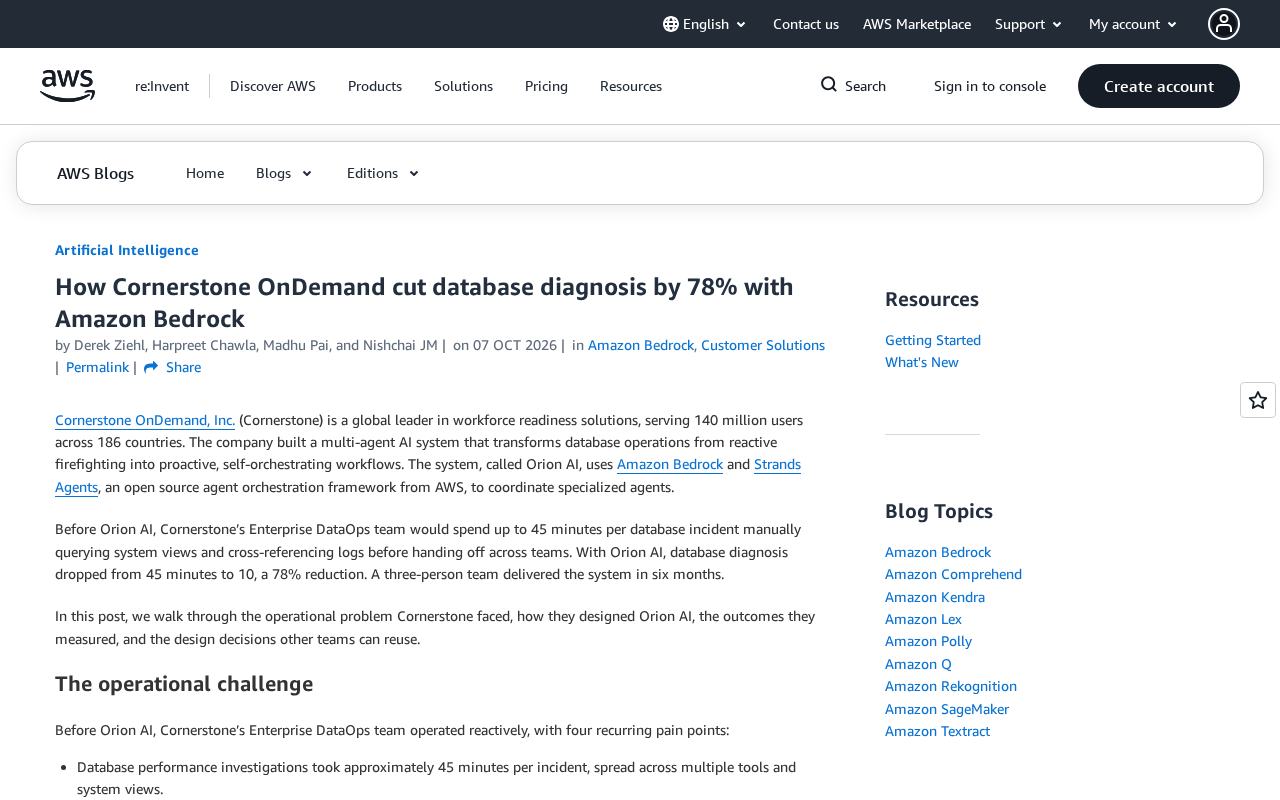The image size is (1280, 800).
Task: Open Contact us link
Action: click(806, 24)
